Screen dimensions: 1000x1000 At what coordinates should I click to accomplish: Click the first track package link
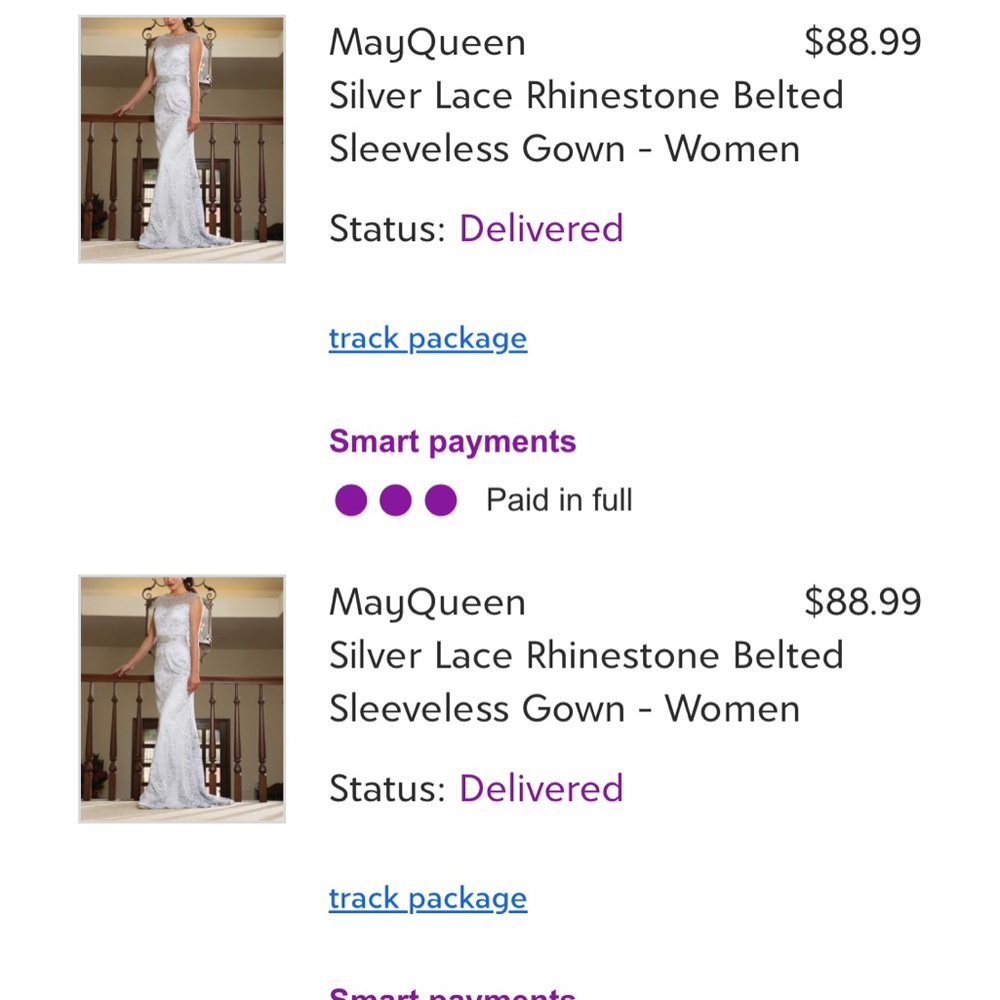428,339
